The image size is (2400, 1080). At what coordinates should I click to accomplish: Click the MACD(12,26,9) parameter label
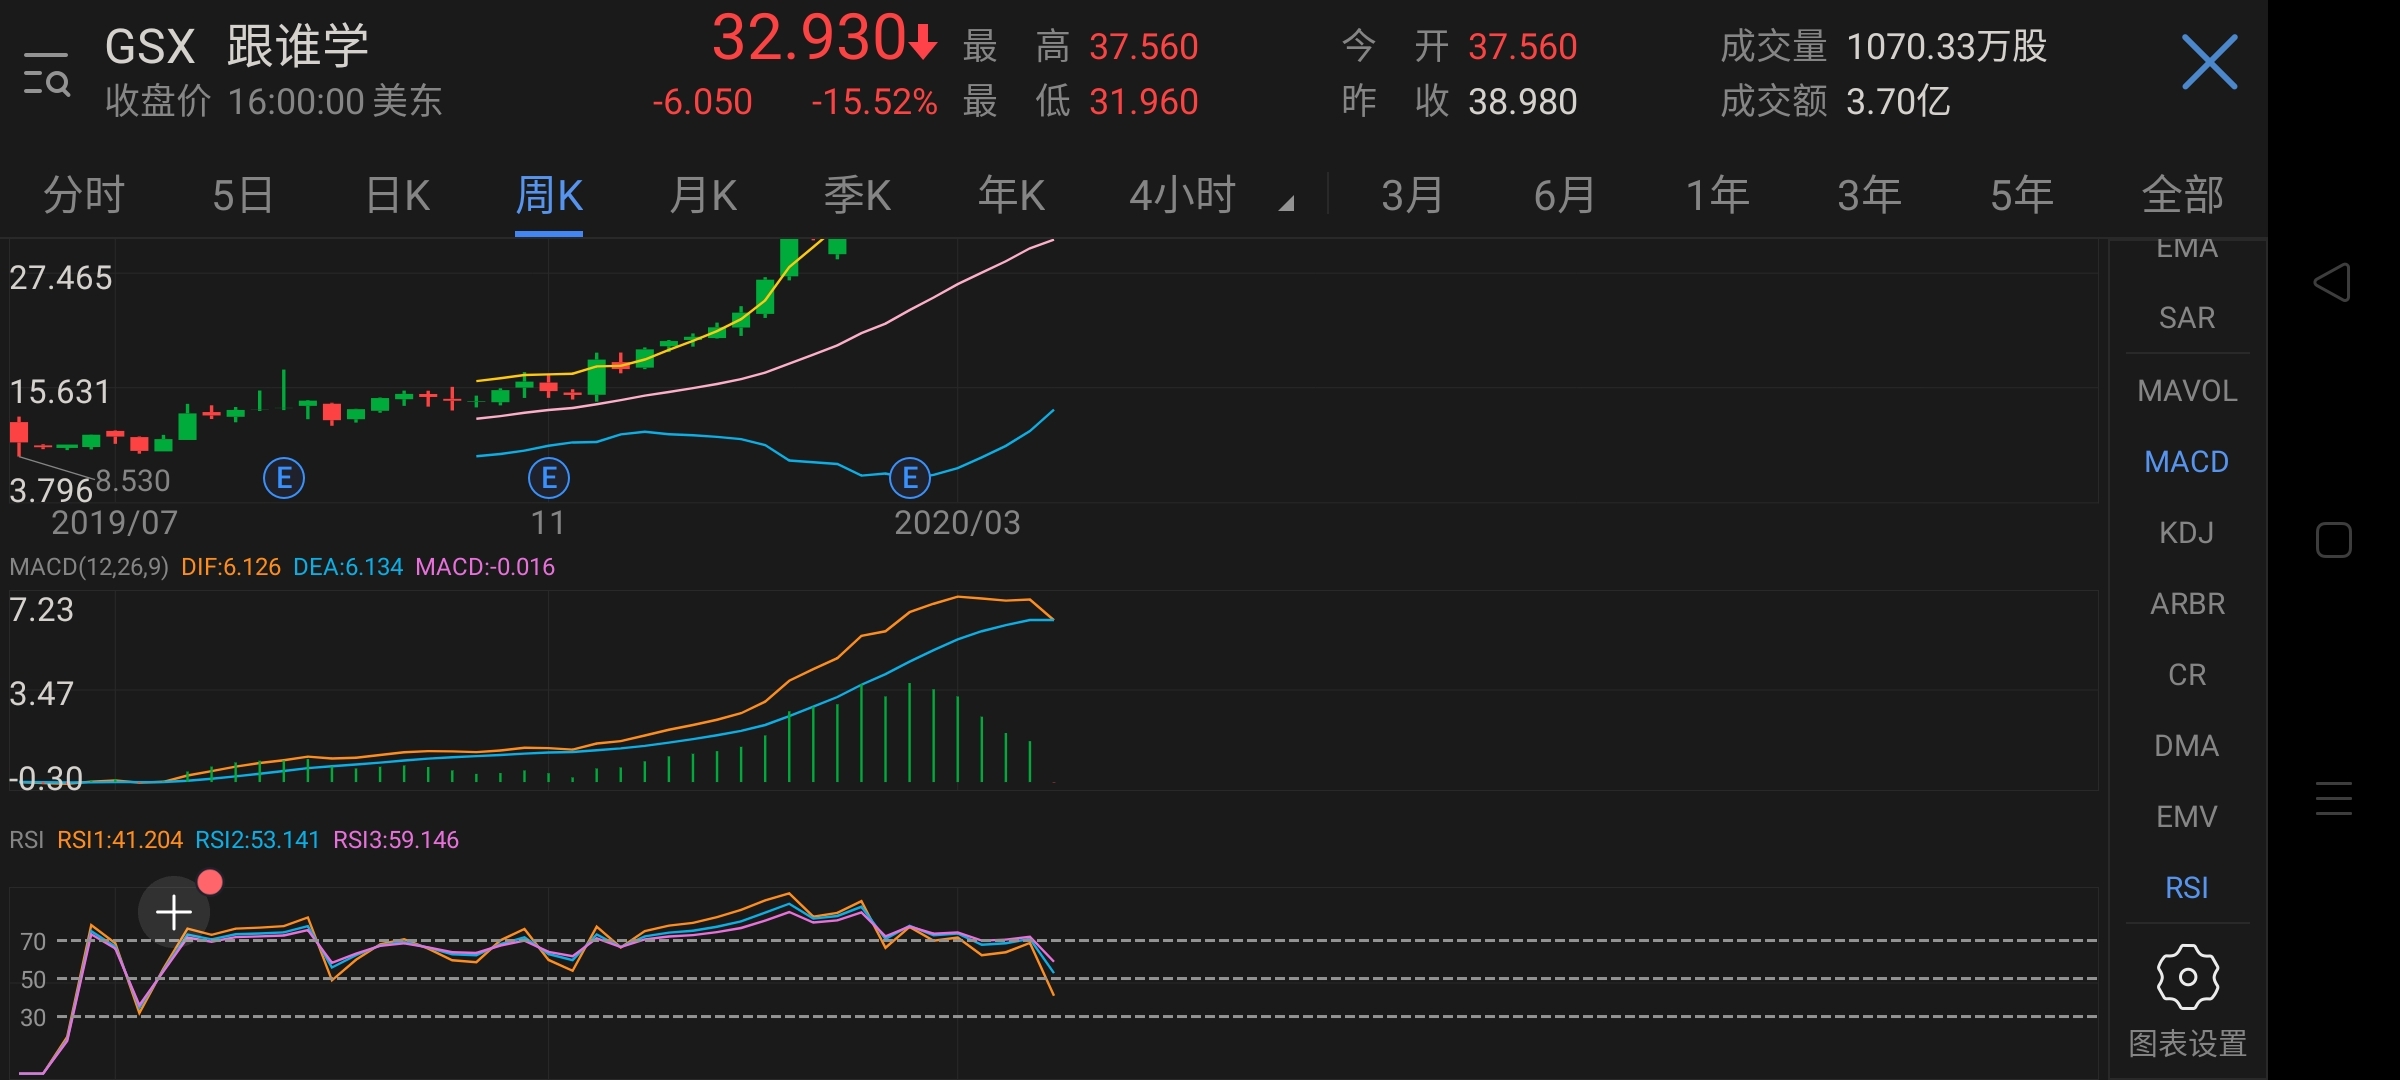(89, 567)
